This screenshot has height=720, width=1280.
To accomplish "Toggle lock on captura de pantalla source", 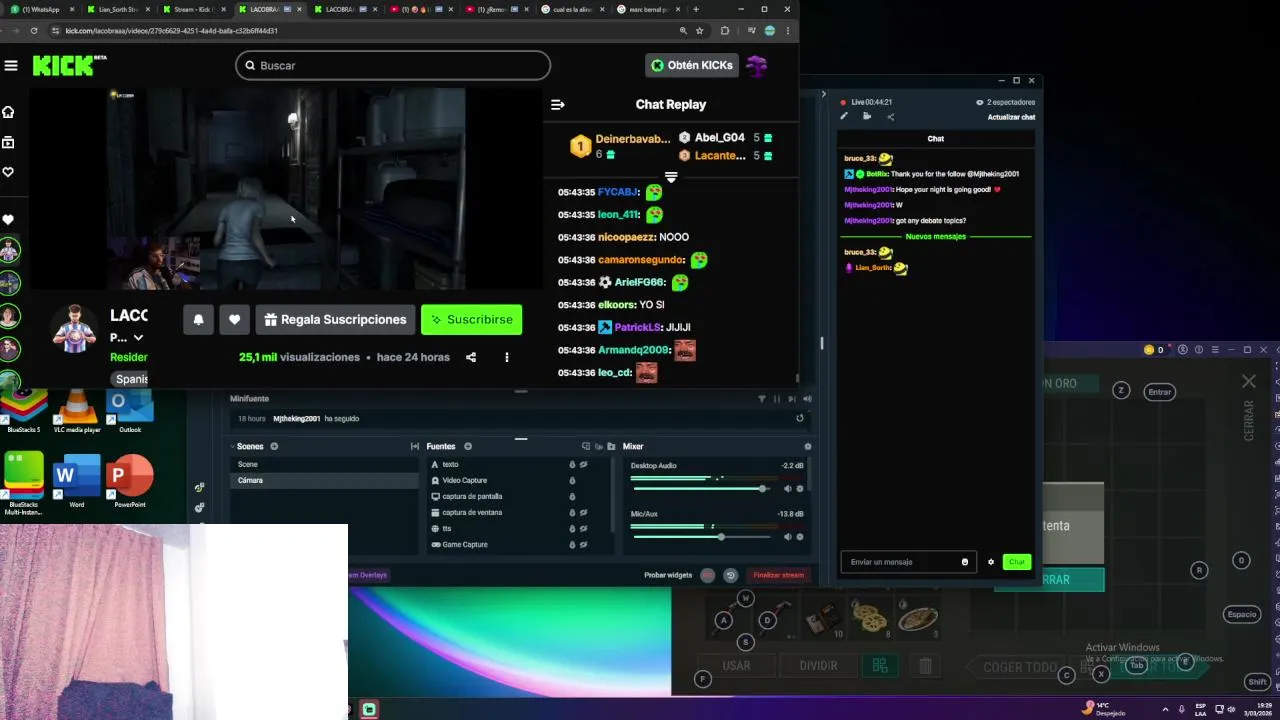I will click(572, 496).
